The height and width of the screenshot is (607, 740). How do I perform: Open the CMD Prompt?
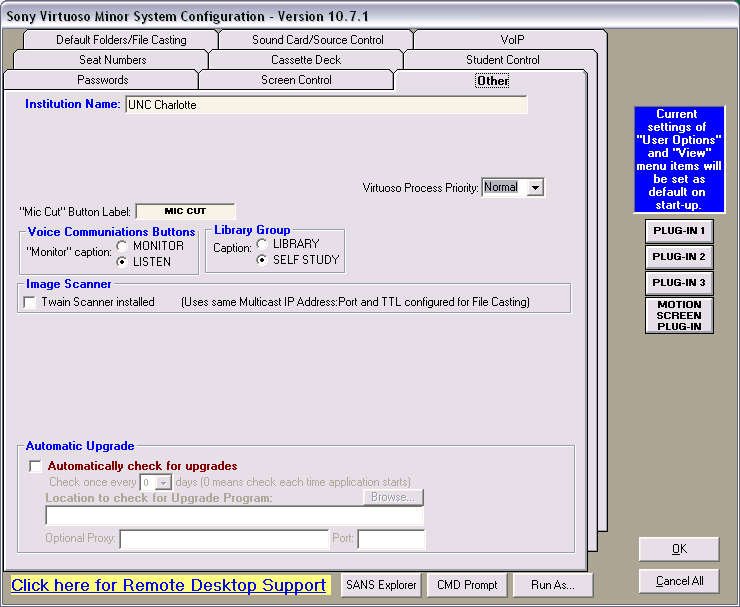coord(468,585)
